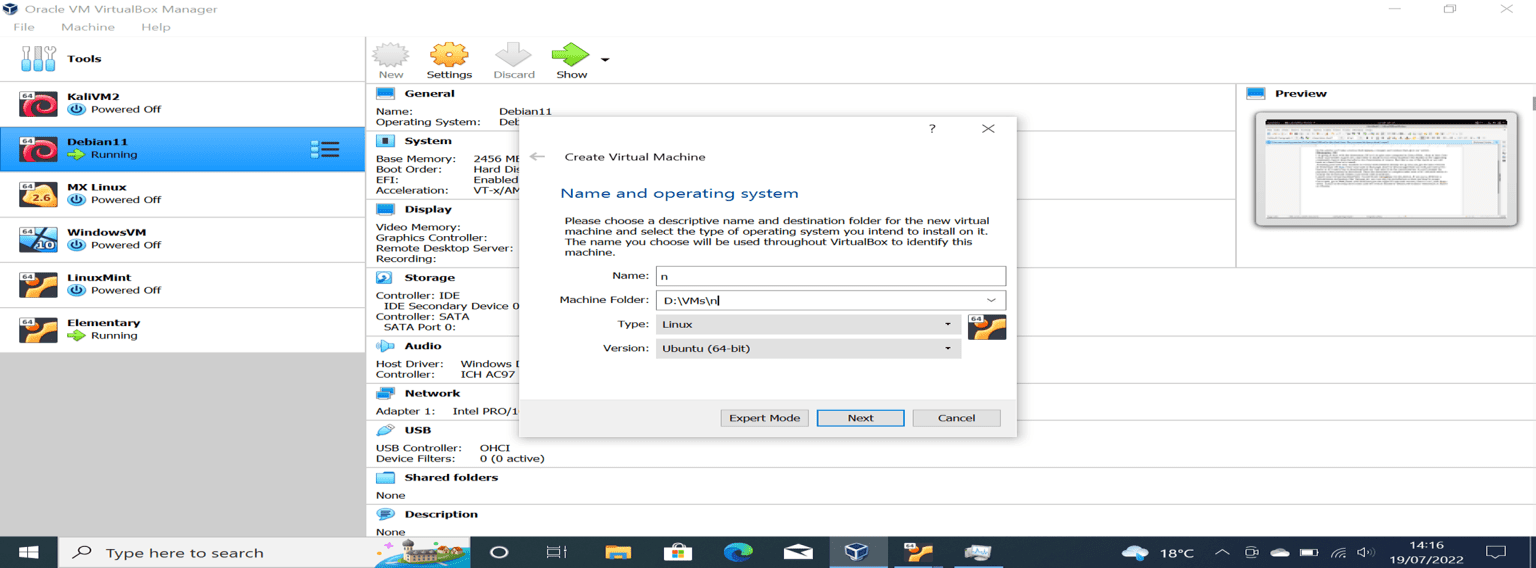Viewport: 1536px width, 568px height.
Task: Open the Settings gear in the toolbar
Action: [449, 60]
